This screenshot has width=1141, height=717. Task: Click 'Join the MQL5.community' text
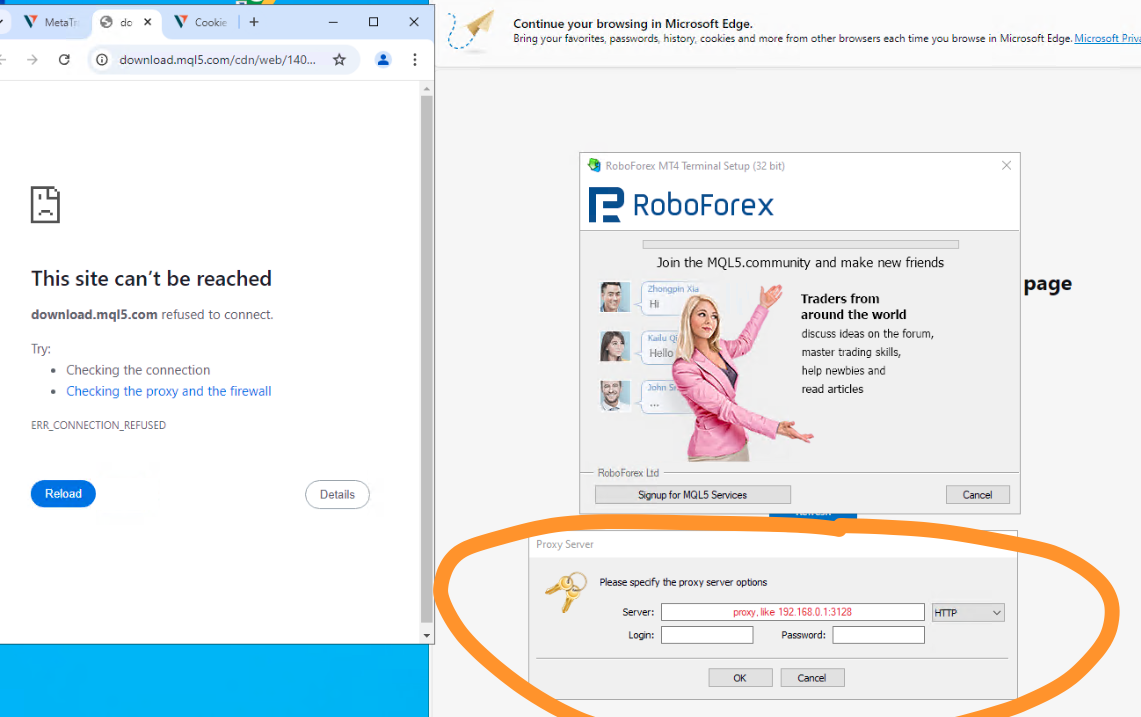[x=800, y=263]
